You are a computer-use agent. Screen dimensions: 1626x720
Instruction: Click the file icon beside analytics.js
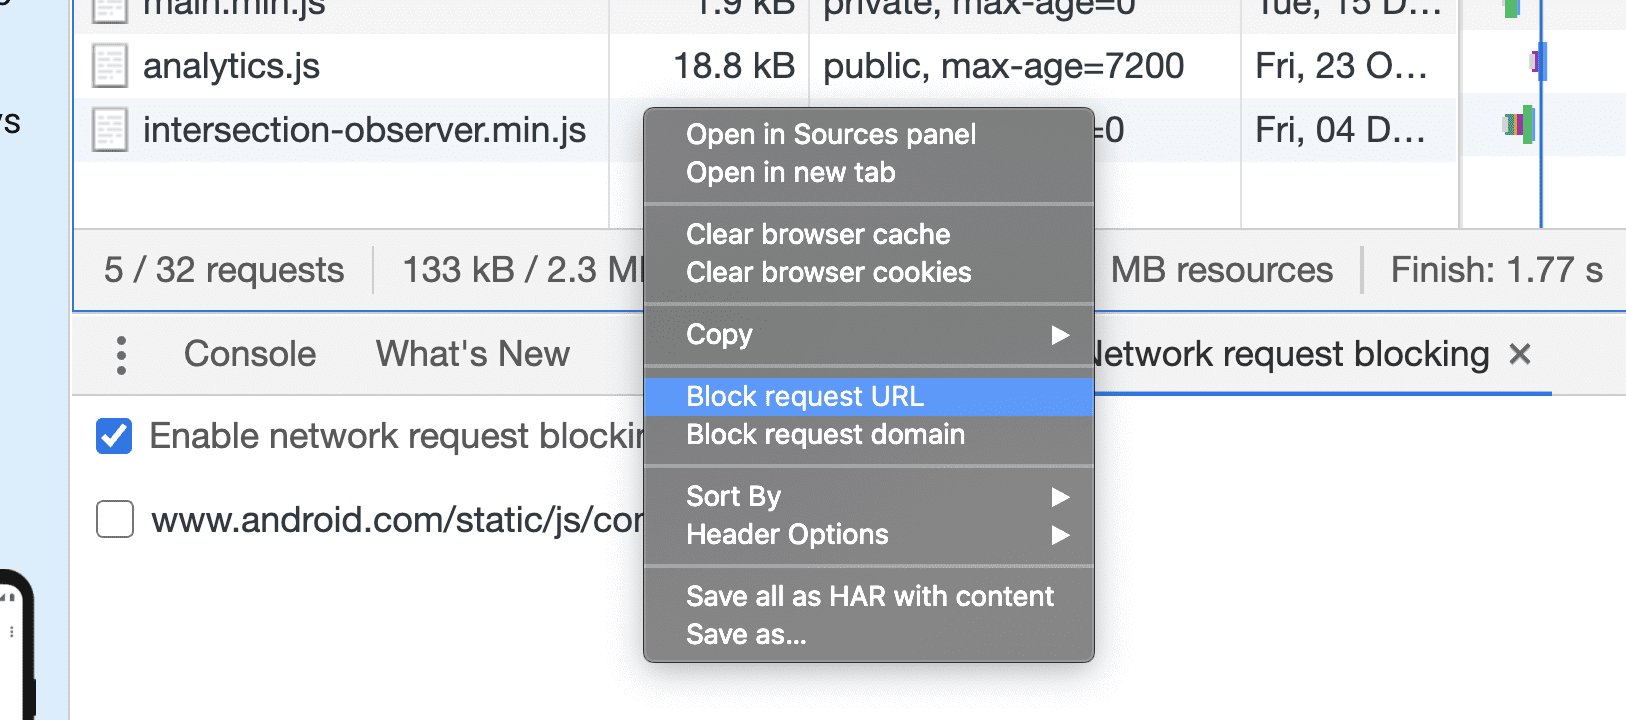[x=109, y=66]
